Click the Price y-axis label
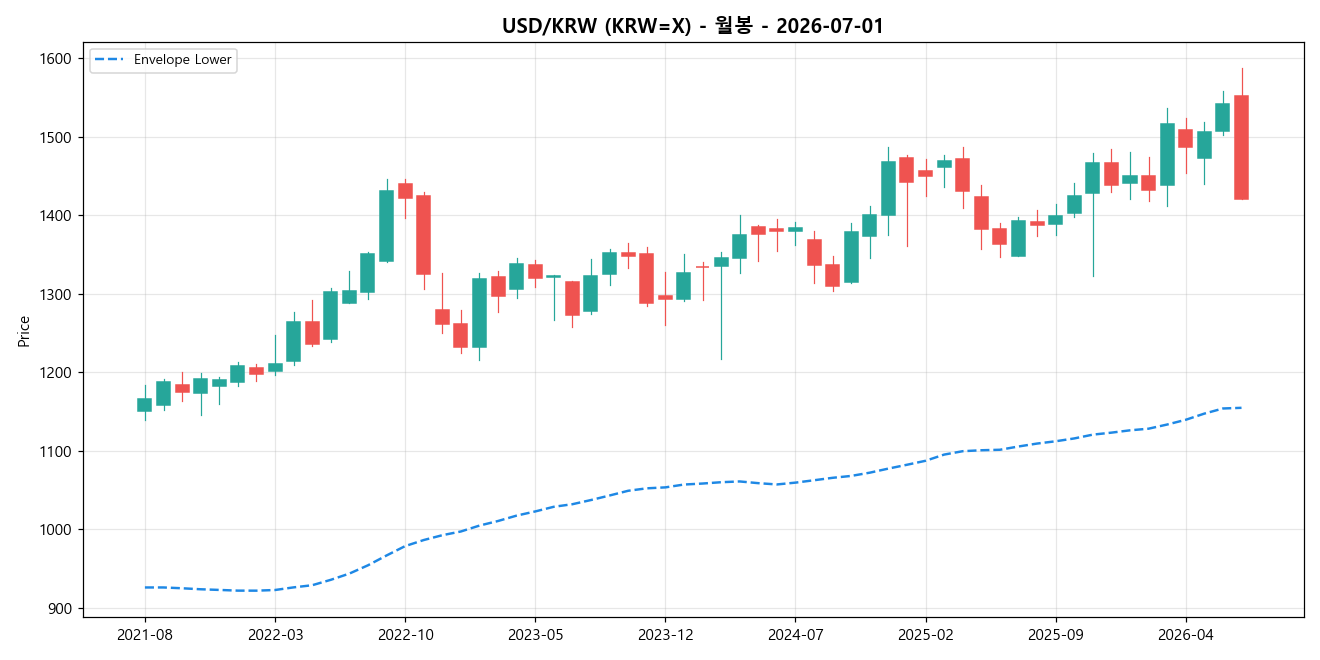The image size is (1320, 660). point(24,330)
